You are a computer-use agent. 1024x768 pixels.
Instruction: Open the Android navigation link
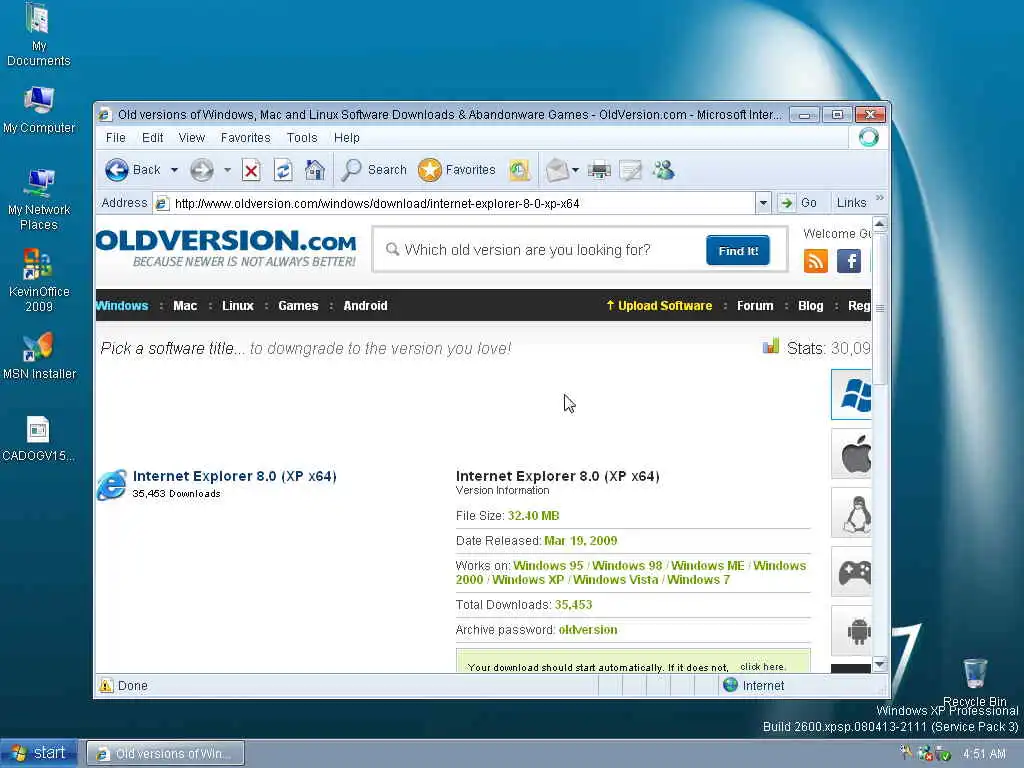[365, 306]
